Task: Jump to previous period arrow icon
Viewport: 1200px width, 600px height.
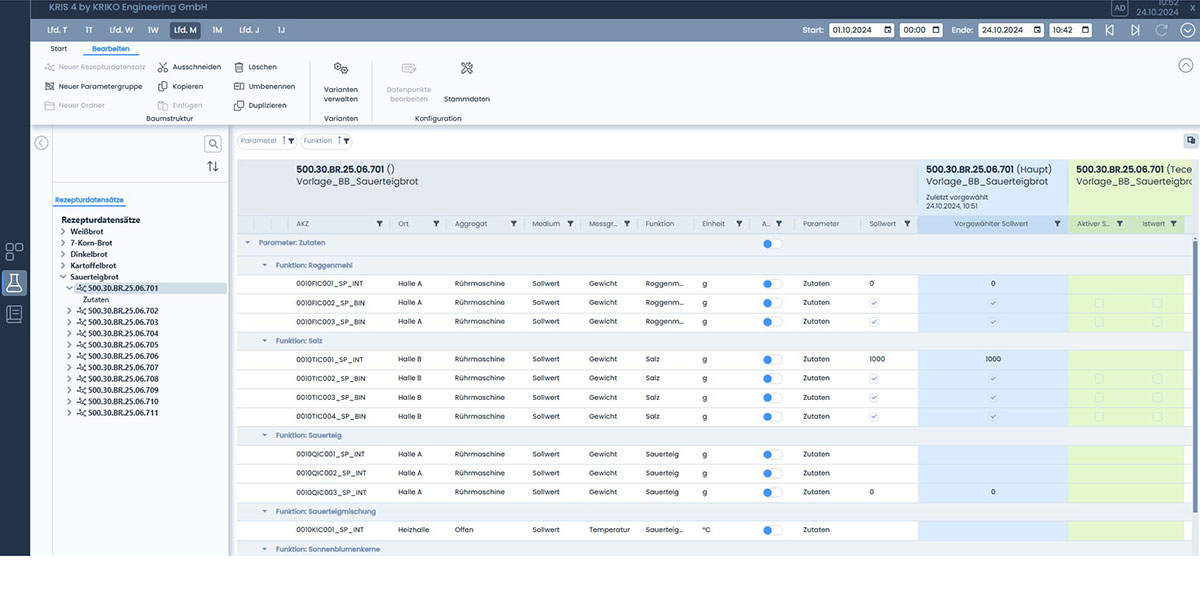Action: click(1110, 30)
